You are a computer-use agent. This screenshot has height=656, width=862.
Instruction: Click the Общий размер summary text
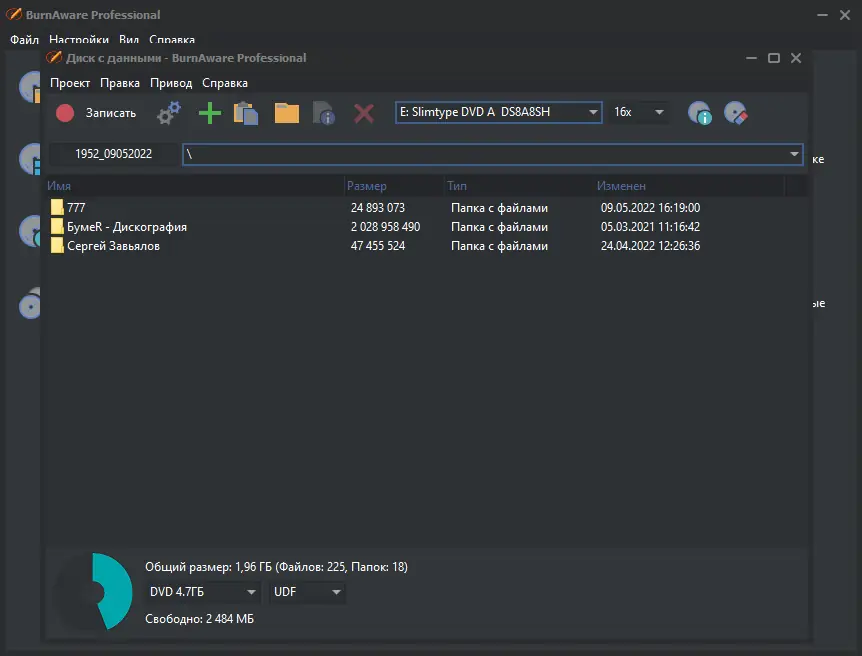276,567
